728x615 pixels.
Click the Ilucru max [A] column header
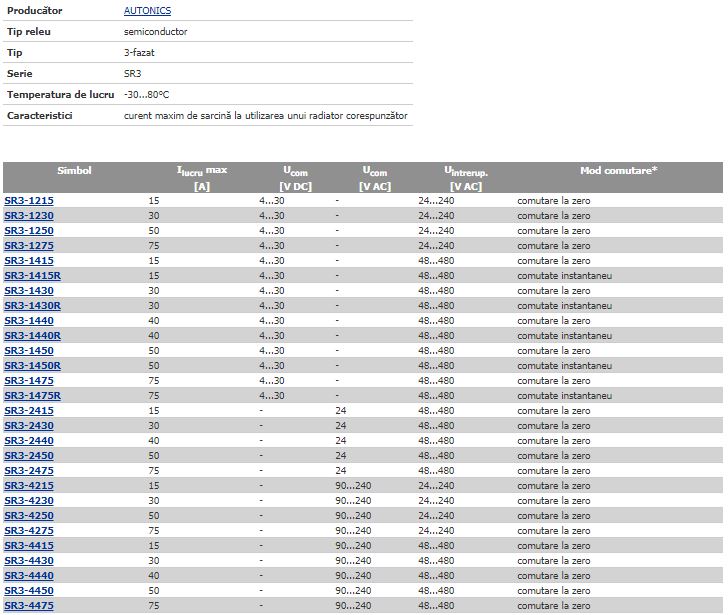click(202, 178)
